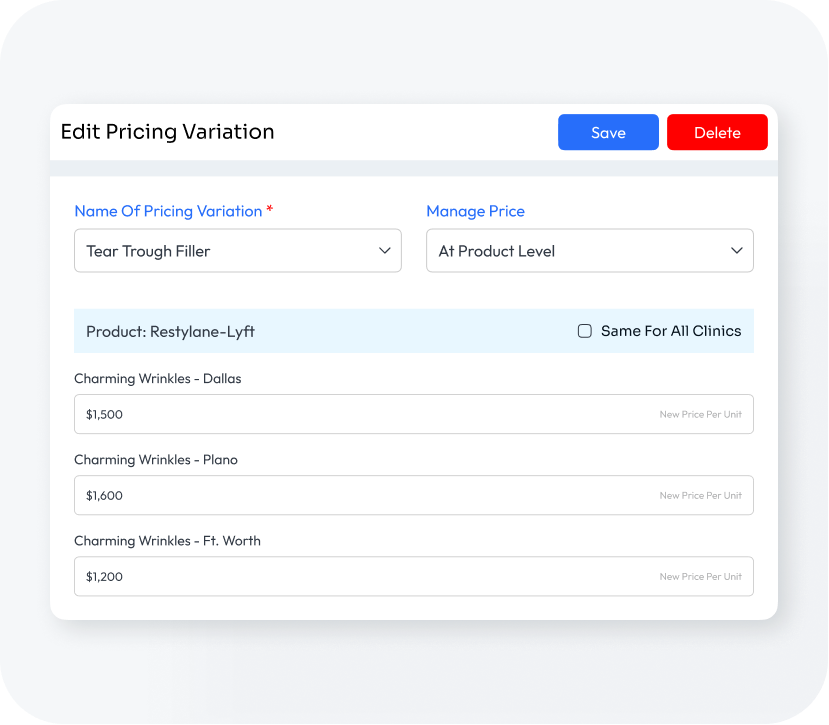Viewport: 829px width, 725px height.
Task: Click the Charming Wrinkles - Plano label
Action: point(156,460)
